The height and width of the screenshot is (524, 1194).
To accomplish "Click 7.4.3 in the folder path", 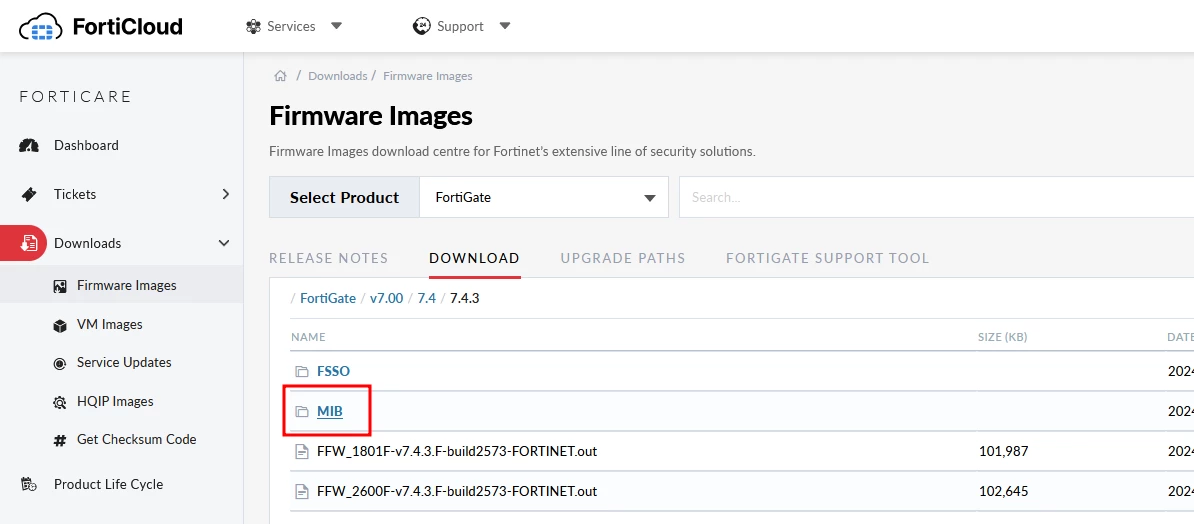I will pos(465,299).
